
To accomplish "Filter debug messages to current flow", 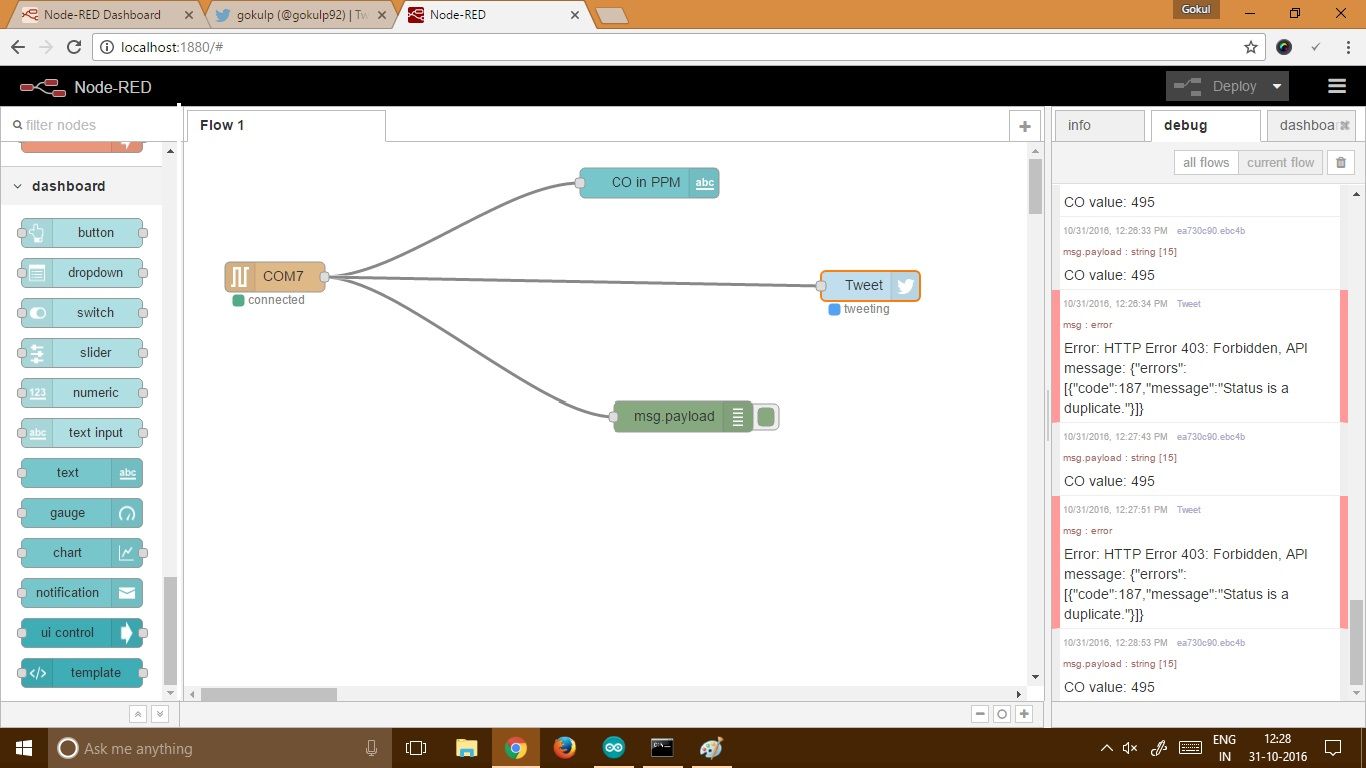I will point(1280,162).
